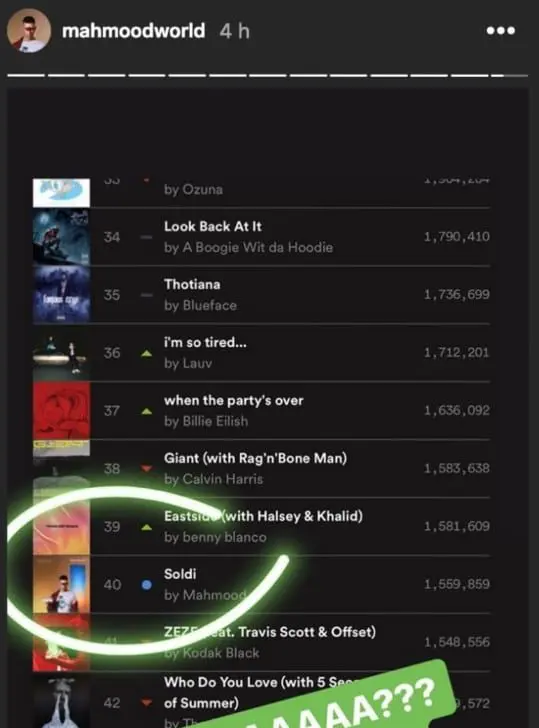Click the green up arrow at rank 39
This screenshot has height=728, width=539.
tap(146, 527)
